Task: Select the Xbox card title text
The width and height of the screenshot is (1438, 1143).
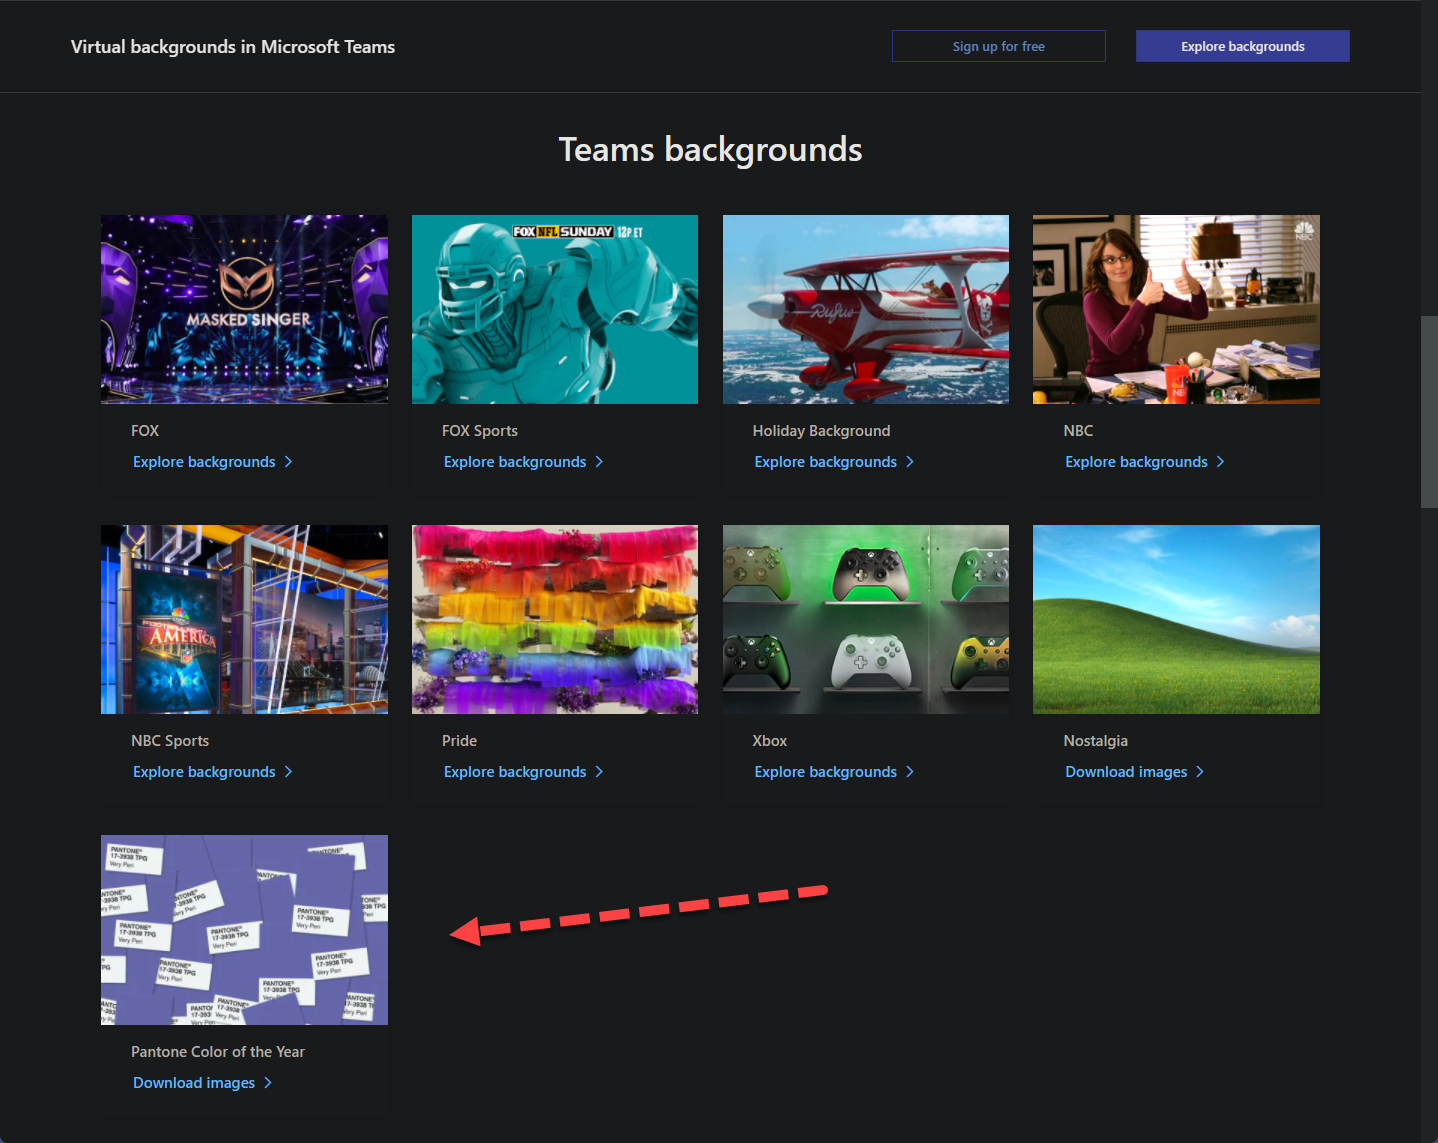Action: pyautogui.click(x=769, y=741)
